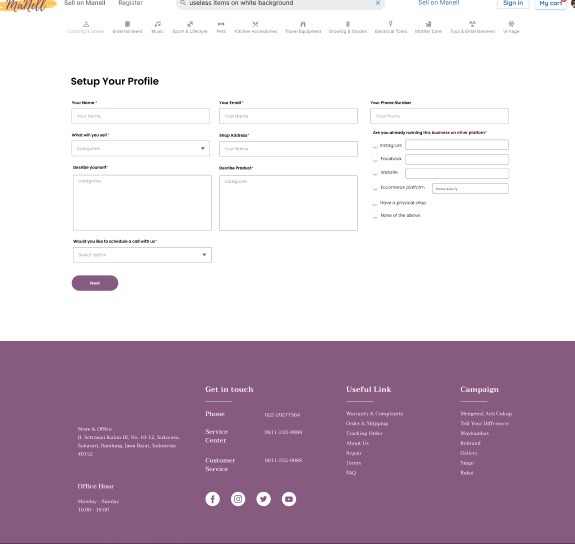Open the Repair footer link
Viewport: 575px width, 544px height.
coord(354,453)
